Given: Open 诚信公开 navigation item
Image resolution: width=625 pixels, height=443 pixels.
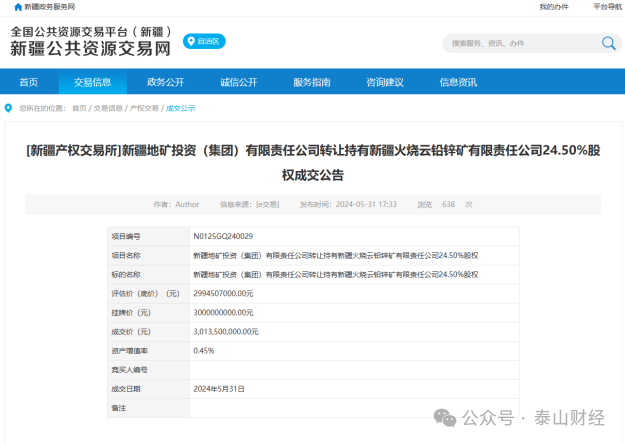Looking at the screenshot, I should pos(239,82).
